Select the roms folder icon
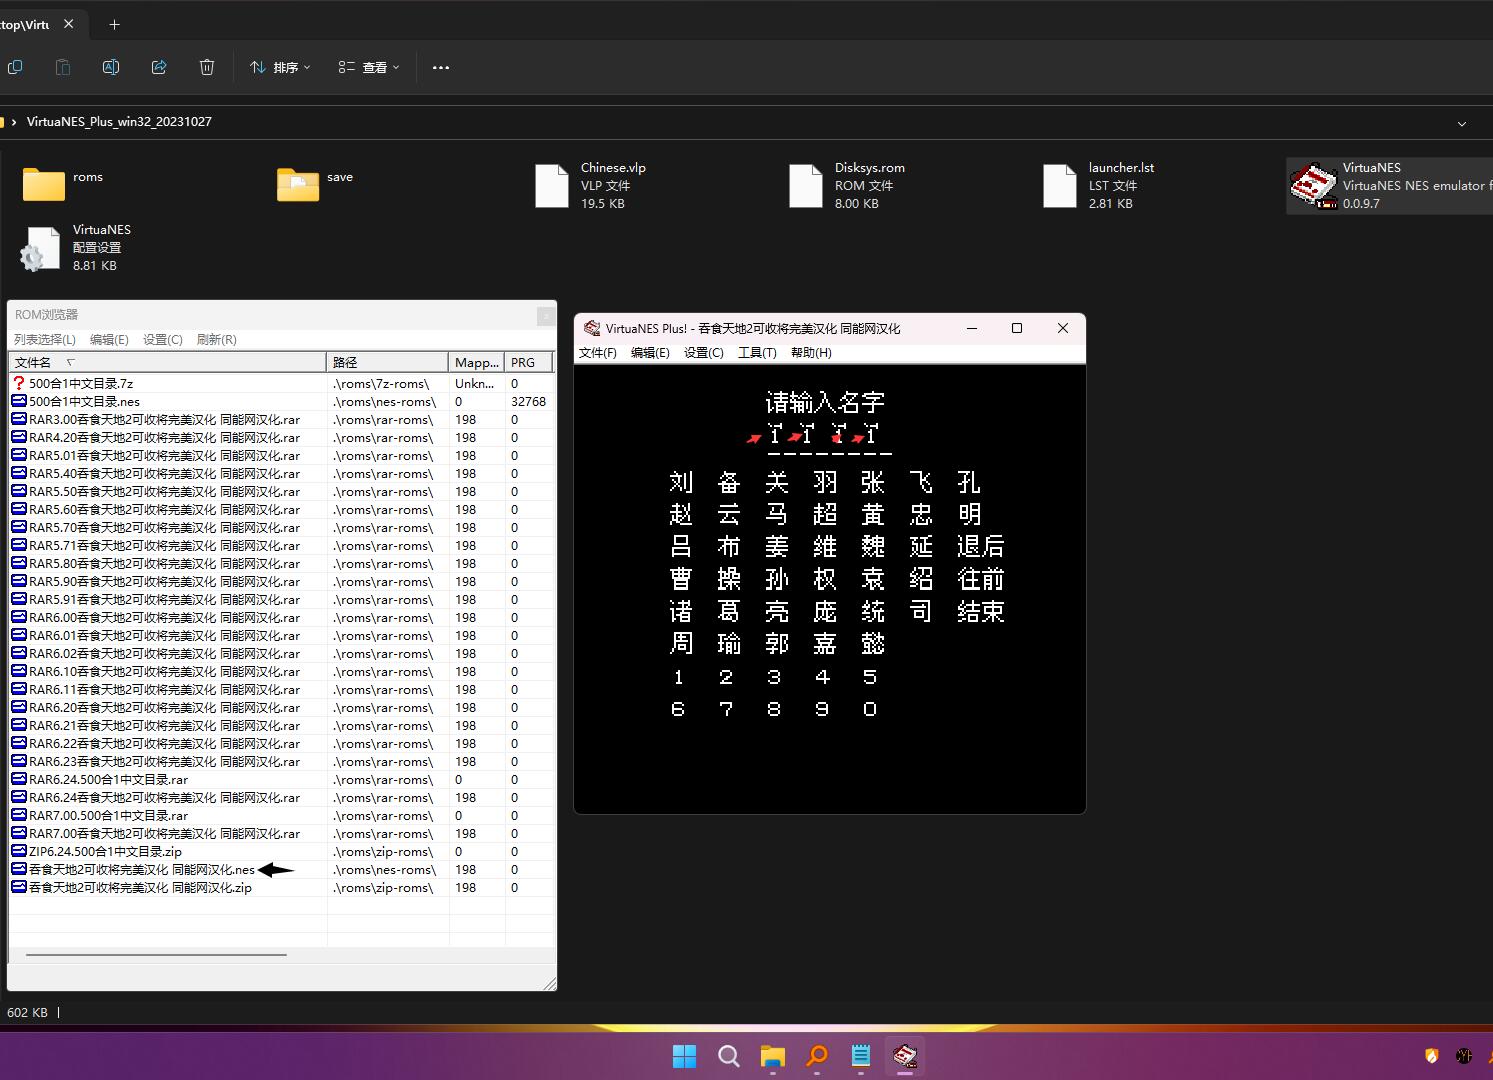The image size is (1493, 1080). click(44, 184)
